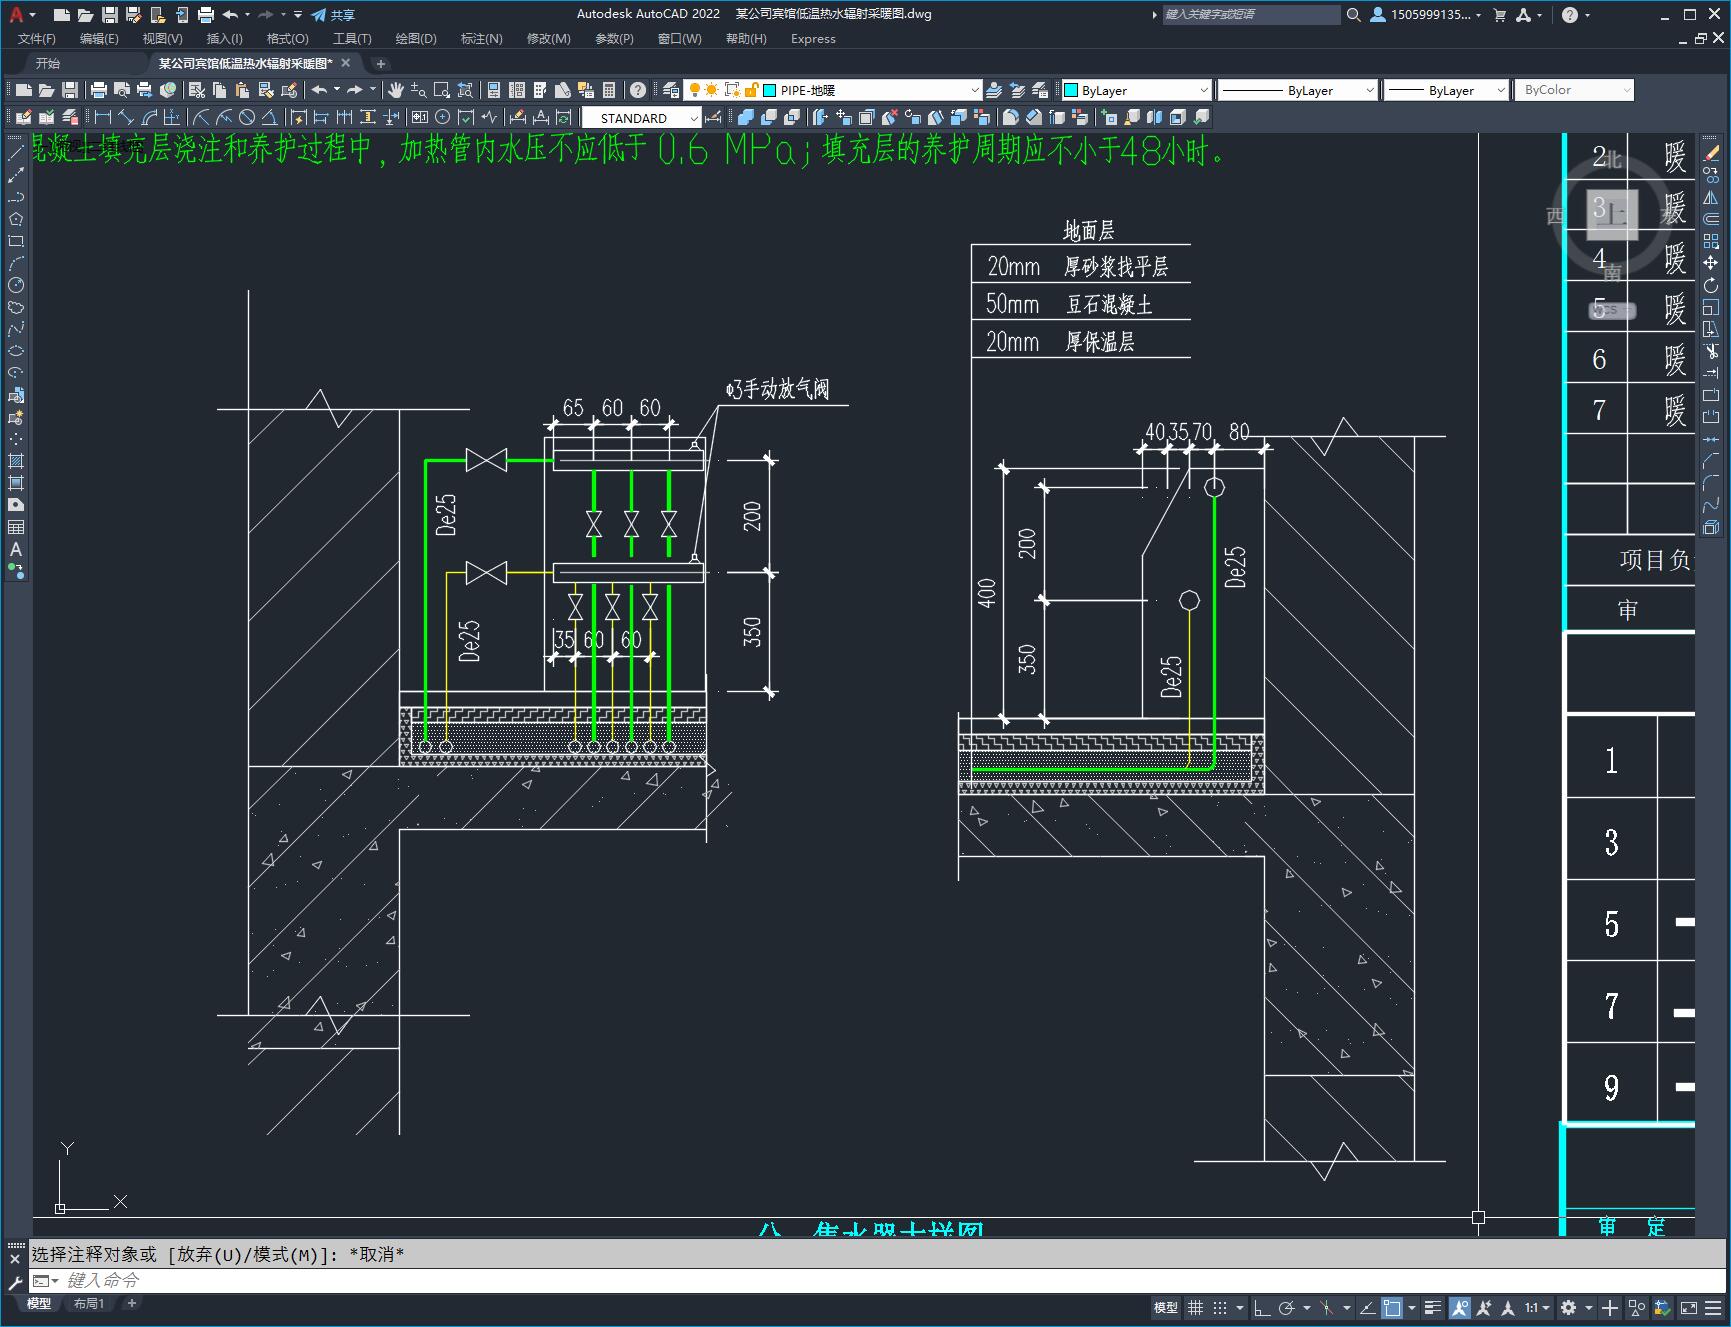
Task: Switch to the 开始 tab
Action: 48,63
